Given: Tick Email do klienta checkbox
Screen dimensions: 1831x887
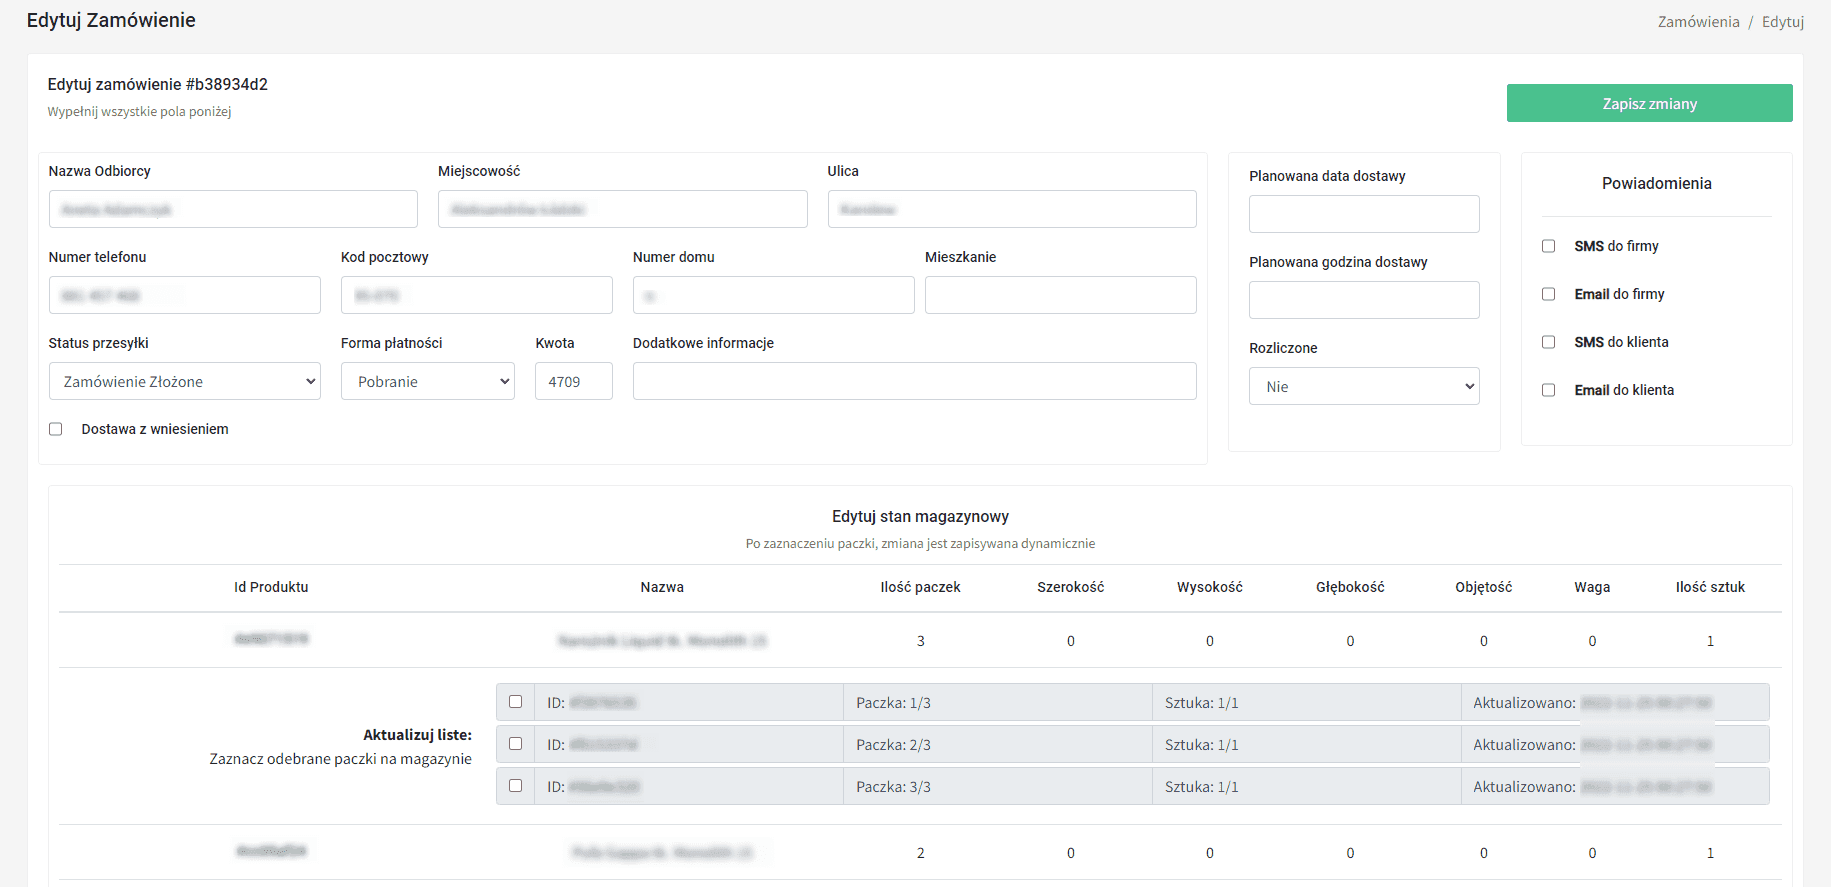Looking at the screenshot, I should [x=1548, y=390].
